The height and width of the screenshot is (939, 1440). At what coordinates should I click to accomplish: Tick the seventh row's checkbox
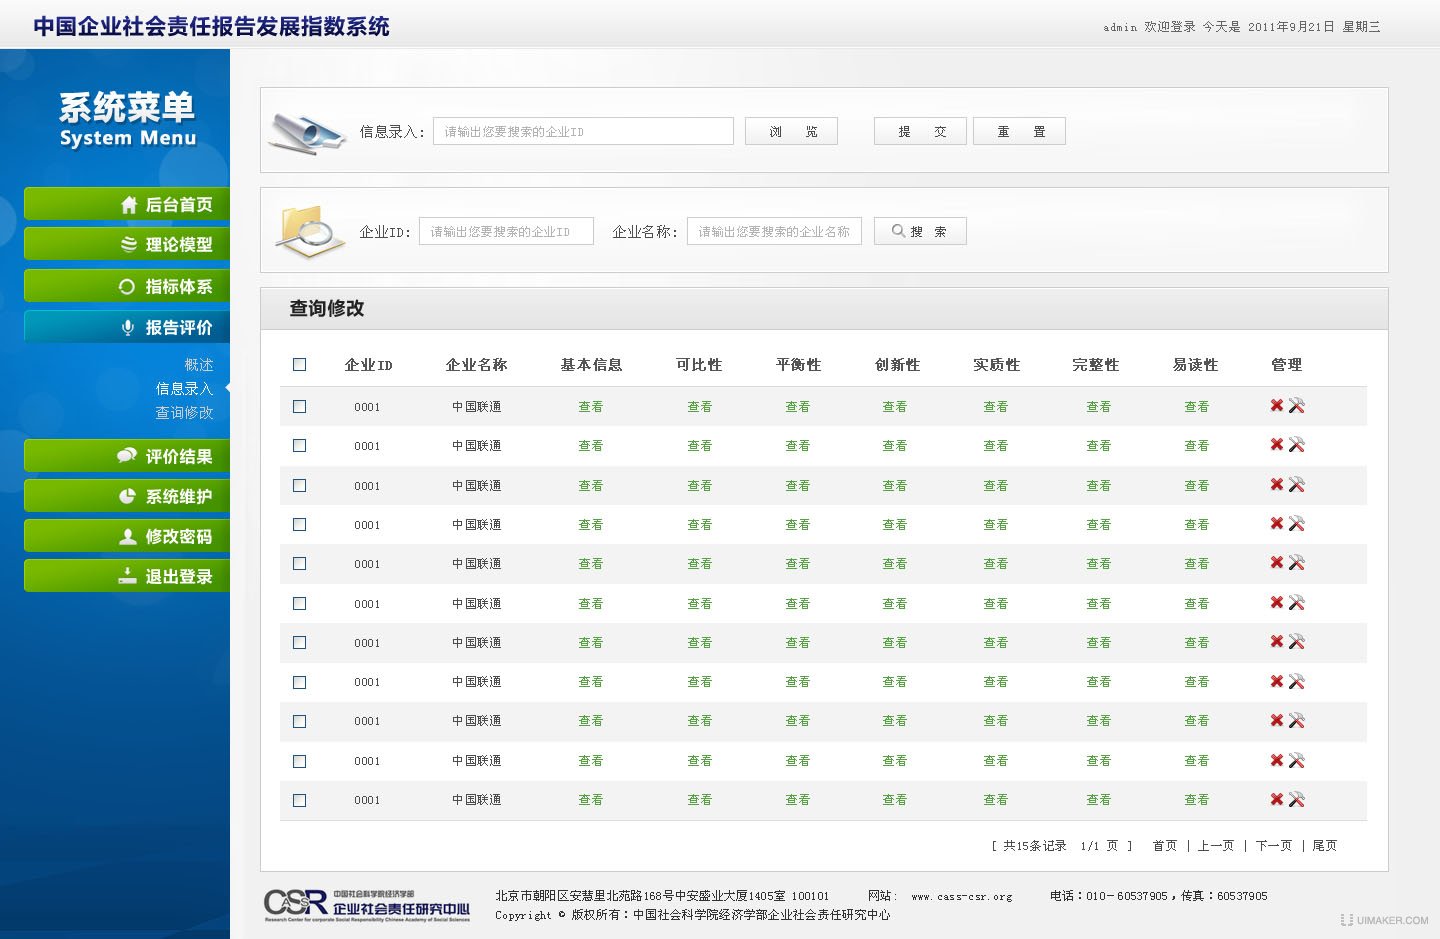pos(299,642)
